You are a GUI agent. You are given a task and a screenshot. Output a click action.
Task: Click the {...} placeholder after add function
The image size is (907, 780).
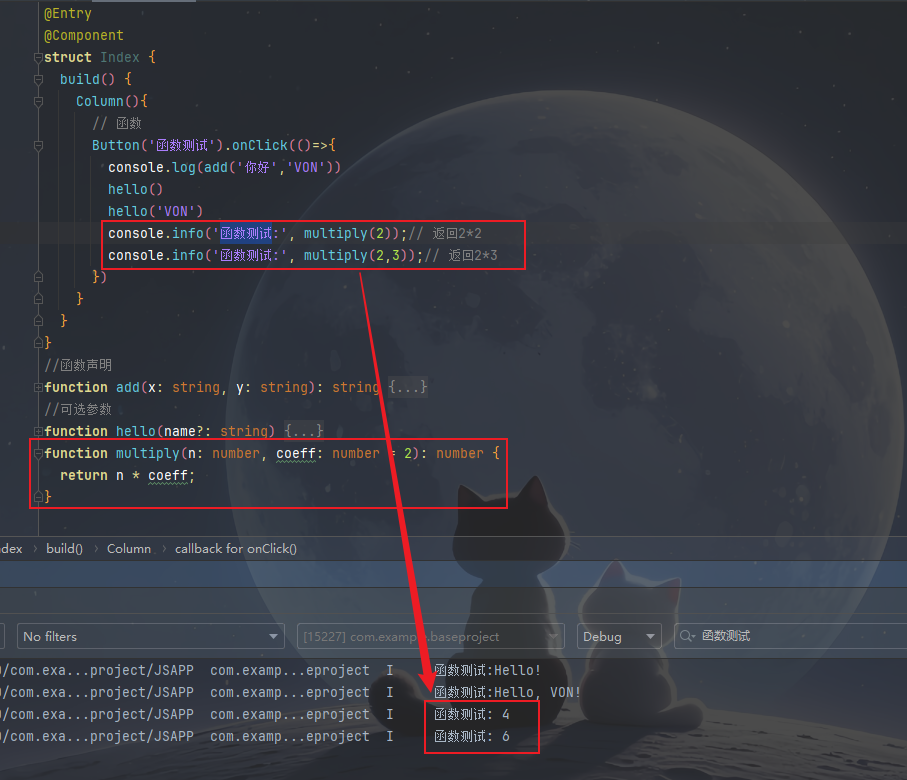pyautogui.click(x=408, y=387)
